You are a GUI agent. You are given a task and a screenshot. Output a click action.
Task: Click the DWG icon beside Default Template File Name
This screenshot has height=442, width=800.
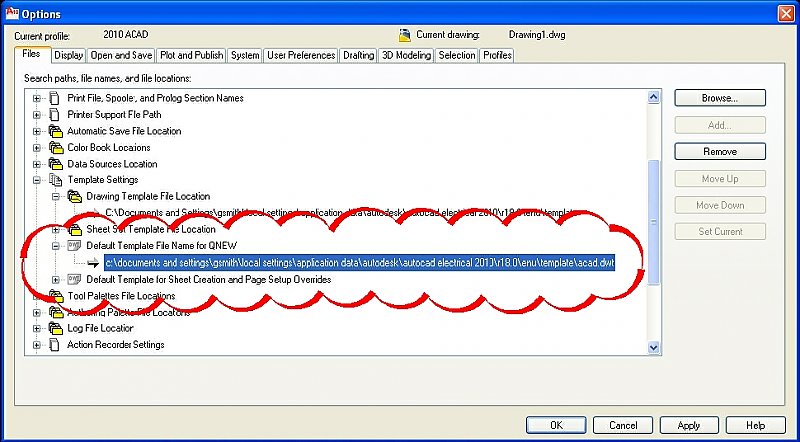74,245
